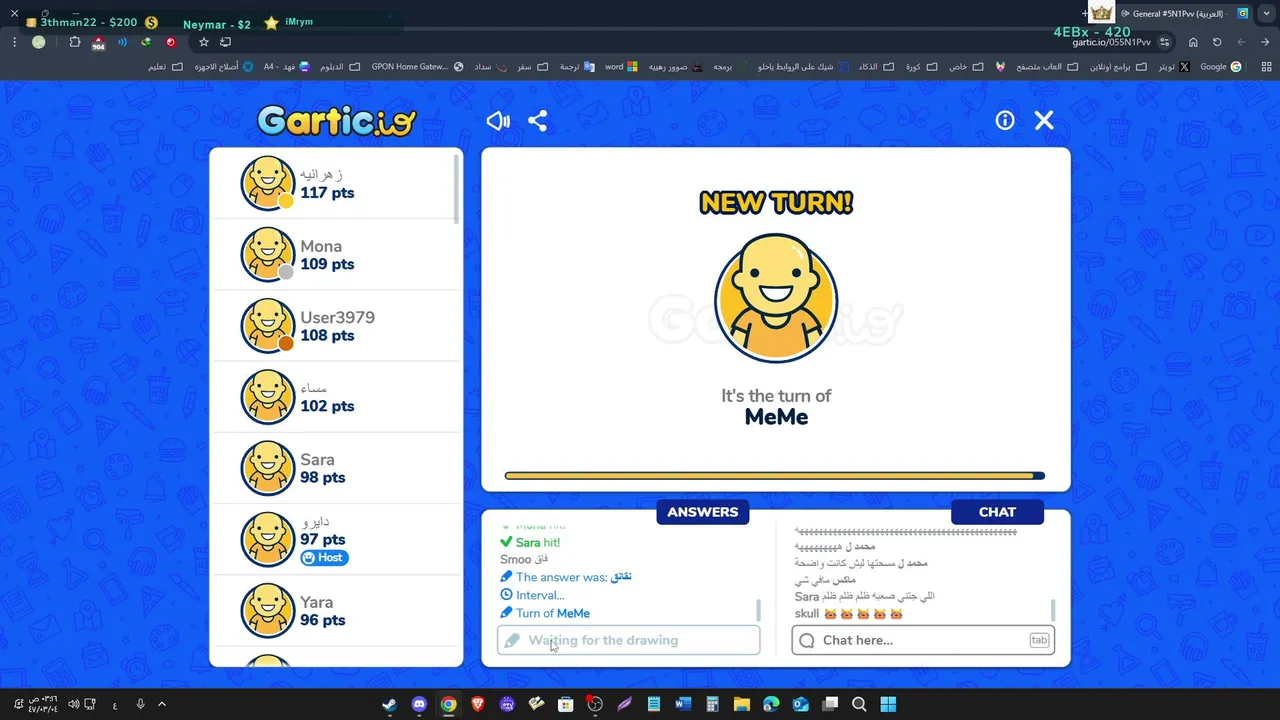The image size is (1280, 720).
Task: Open the كورة bookmark folder
Action: coord(922,67)
